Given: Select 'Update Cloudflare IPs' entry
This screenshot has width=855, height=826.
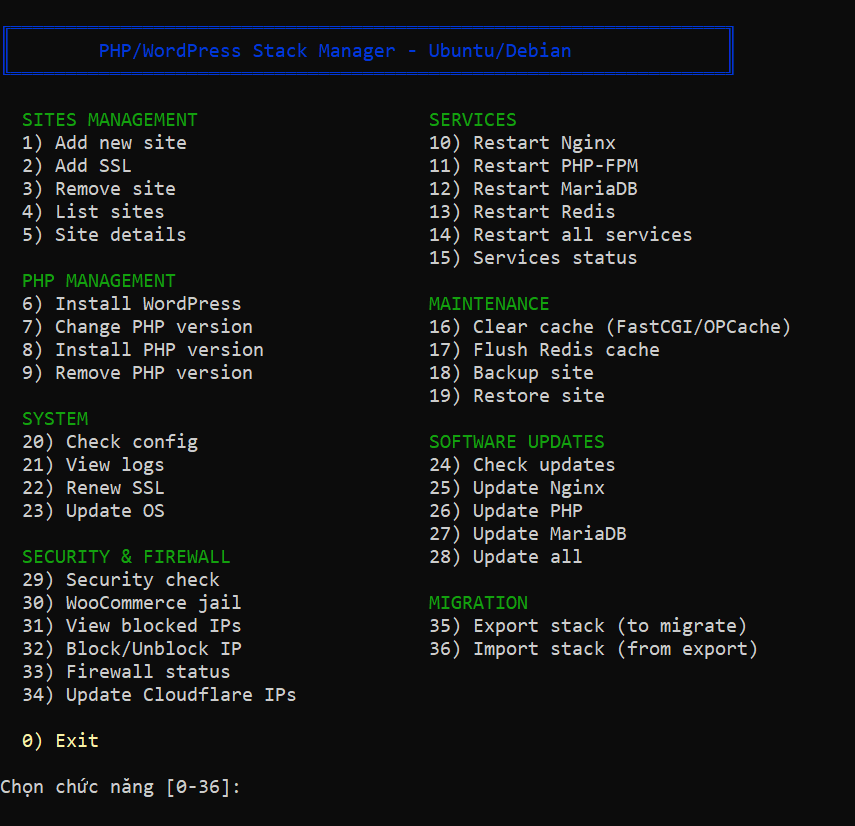Looking at the screenshot, I should click(x=159, y=695).
